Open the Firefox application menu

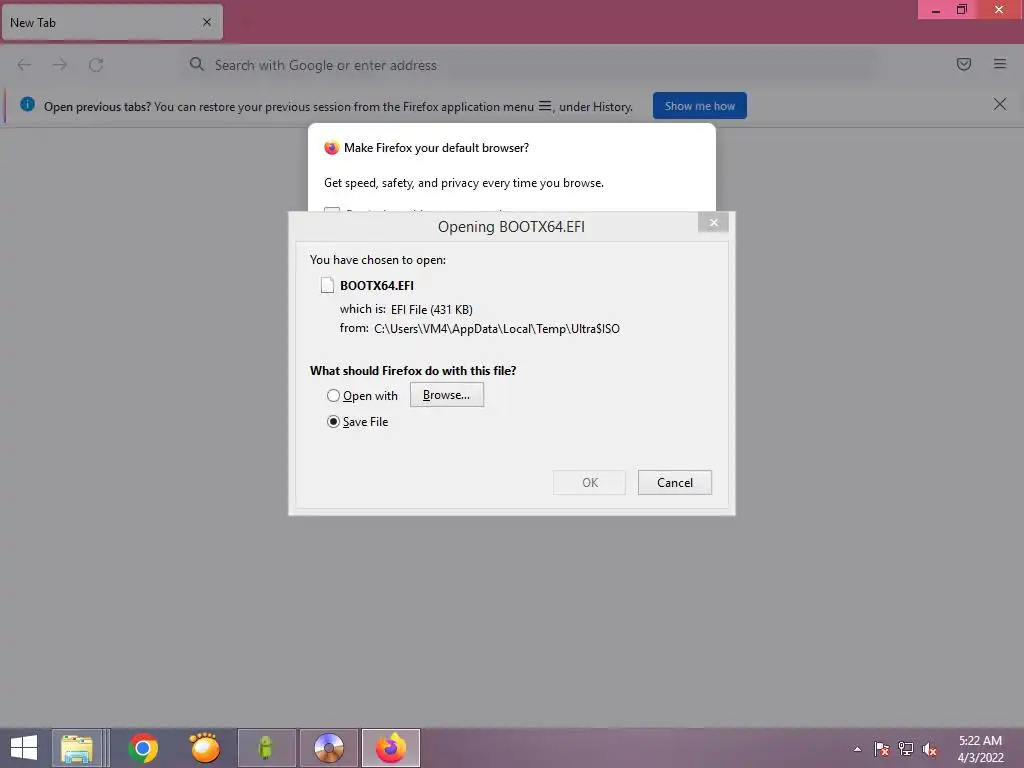1000,64
